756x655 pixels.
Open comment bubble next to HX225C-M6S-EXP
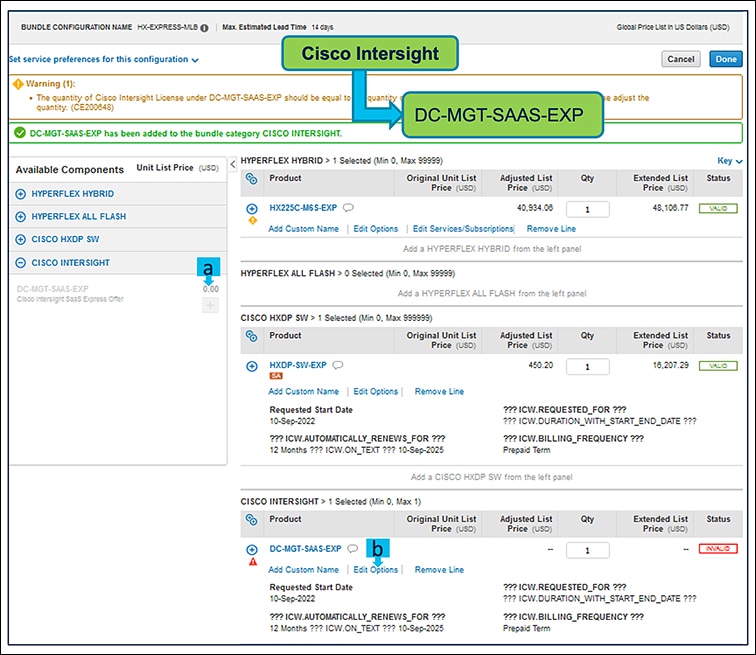[x=348, y=208]
